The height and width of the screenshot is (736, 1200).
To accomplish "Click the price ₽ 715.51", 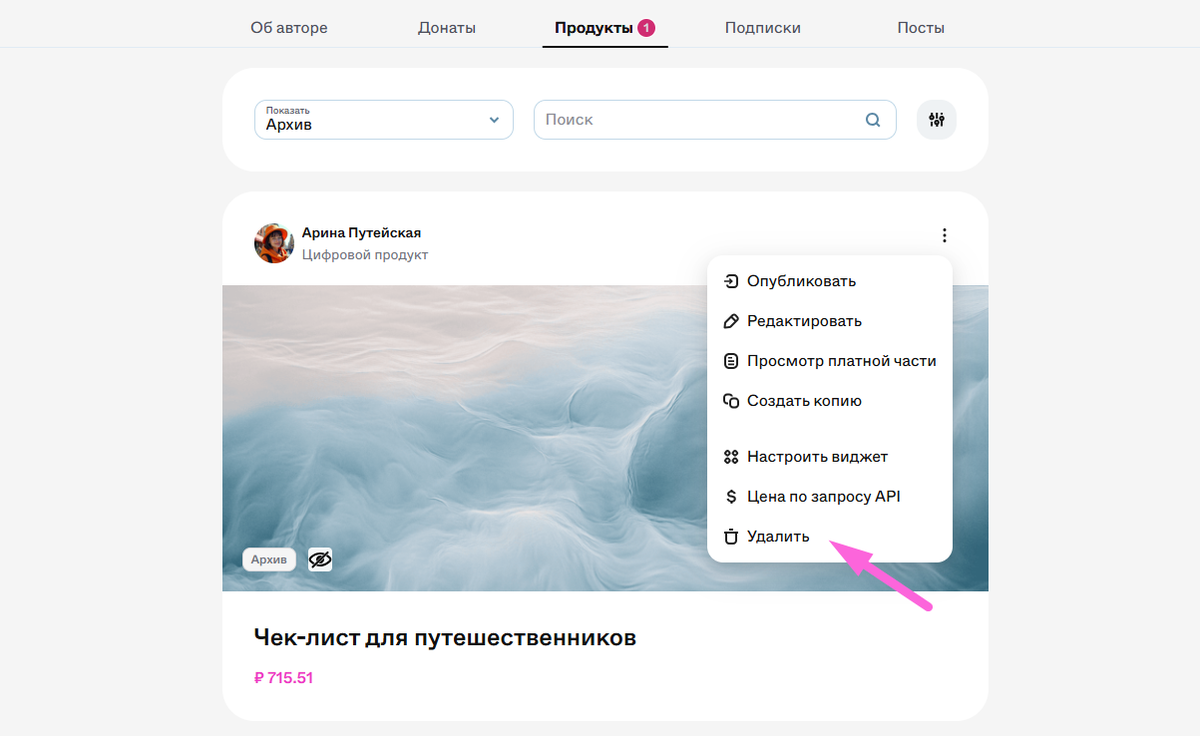I will point(284,678).
